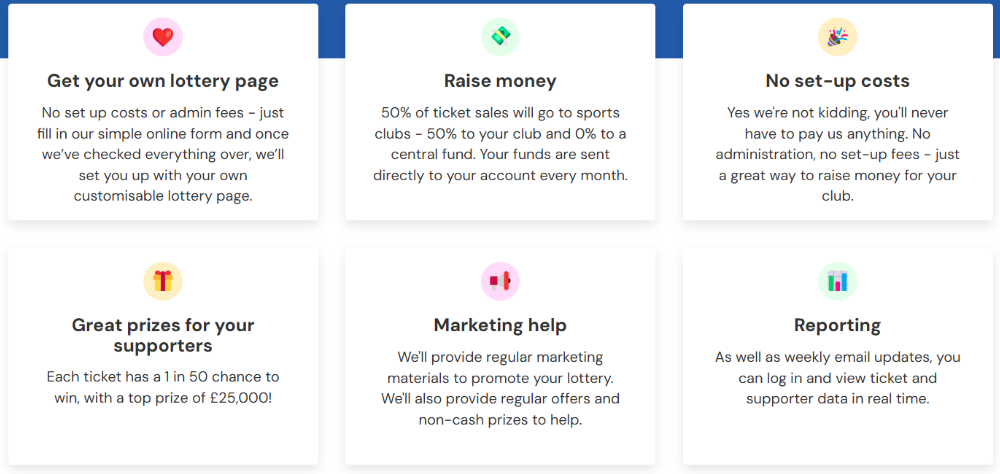Click the customisable lottery page description text
This screenshot has height=474, width=1000.
(x=163, y=154)
